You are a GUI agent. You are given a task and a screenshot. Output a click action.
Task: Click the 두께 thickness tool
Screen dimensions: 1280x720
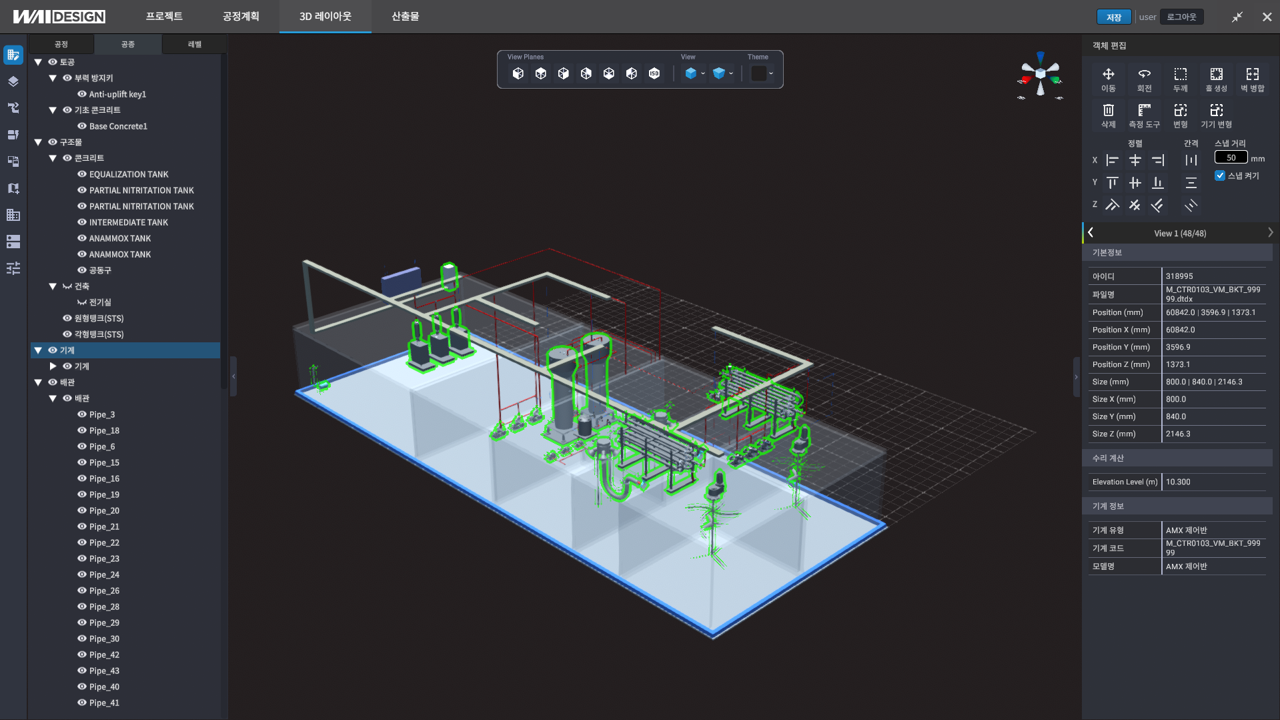1180,80
